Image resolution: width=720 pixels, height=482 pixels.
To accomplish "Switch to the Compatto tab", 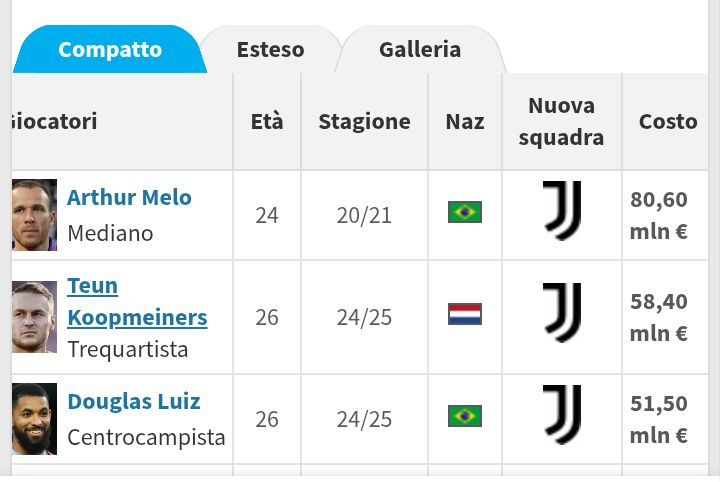I will click(x=109, y=49).
